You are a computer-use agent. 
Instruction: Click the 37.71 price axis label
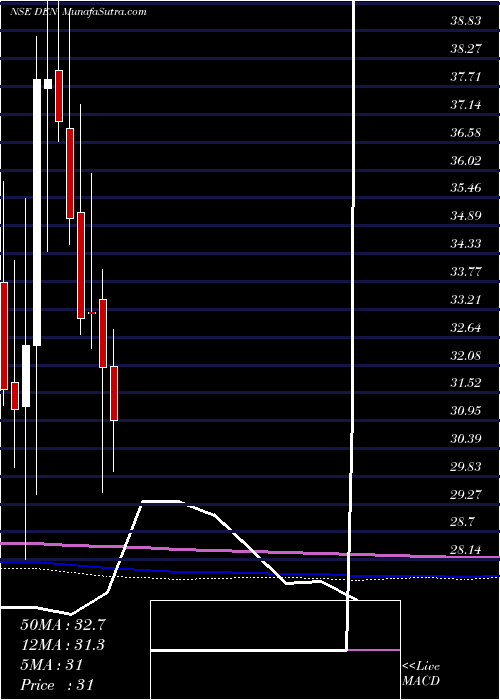point(466,76)
